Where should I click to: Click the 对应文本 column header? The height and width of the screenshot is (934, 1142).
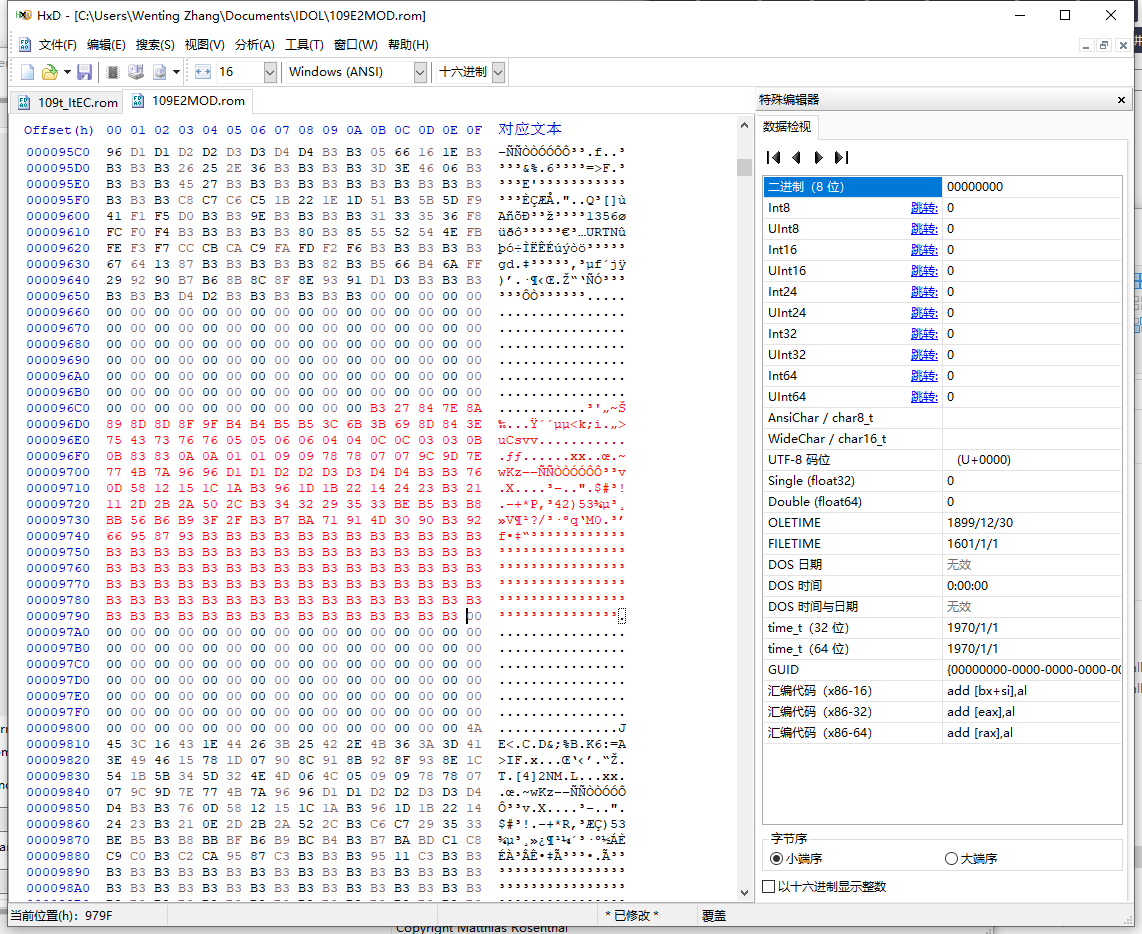[530, 130]
